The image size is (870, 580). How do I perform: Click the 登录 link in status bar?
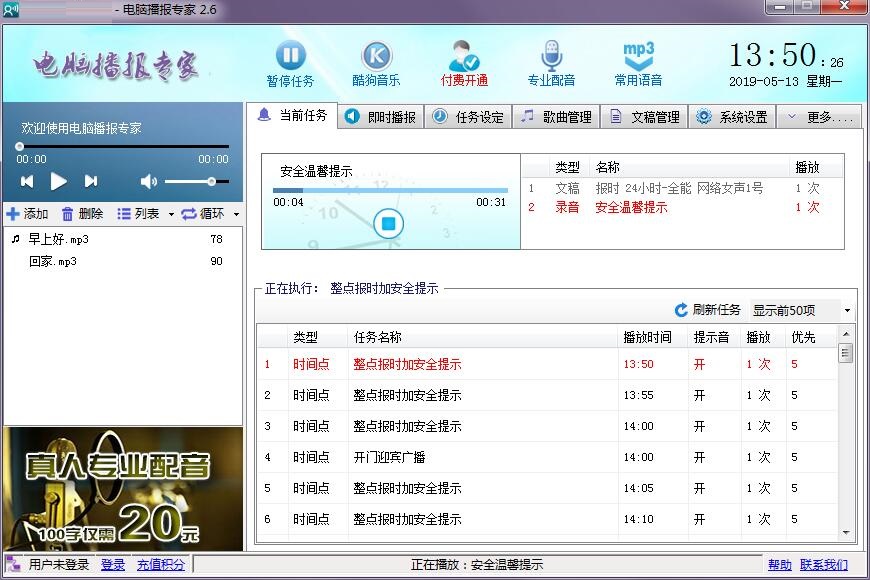click(113, 565)
